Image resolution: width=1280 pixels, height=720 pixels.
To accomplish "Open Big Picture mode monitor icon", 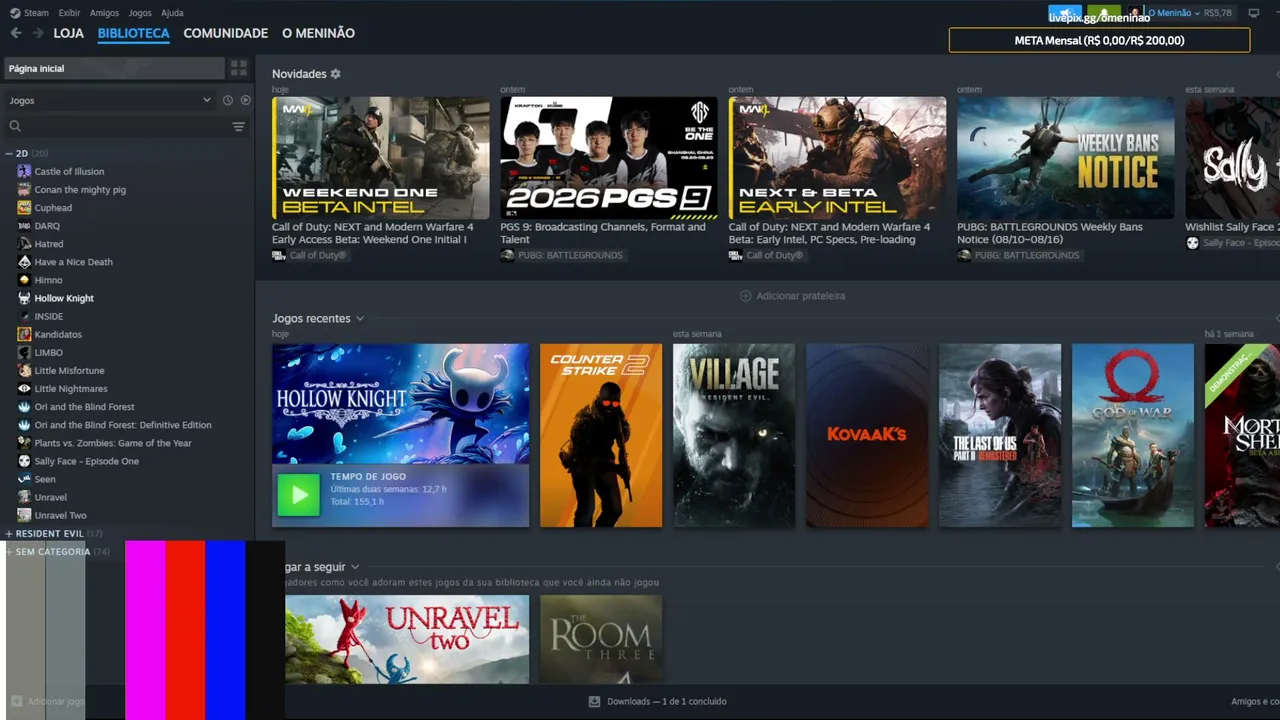I will click(1254, 13).
